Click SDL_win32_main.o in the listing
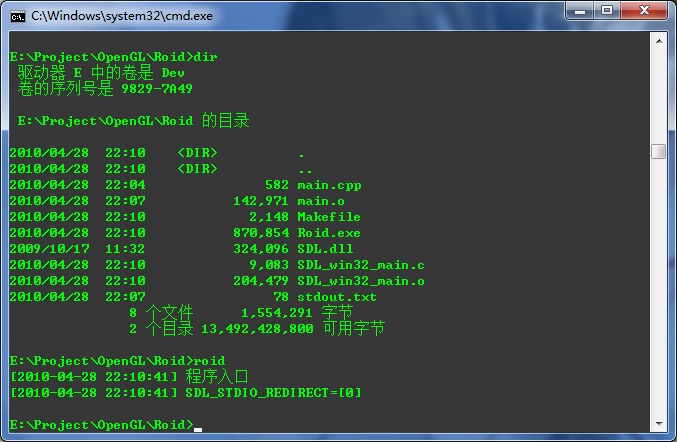Screen dimensions: 677x442 point(360,281)
